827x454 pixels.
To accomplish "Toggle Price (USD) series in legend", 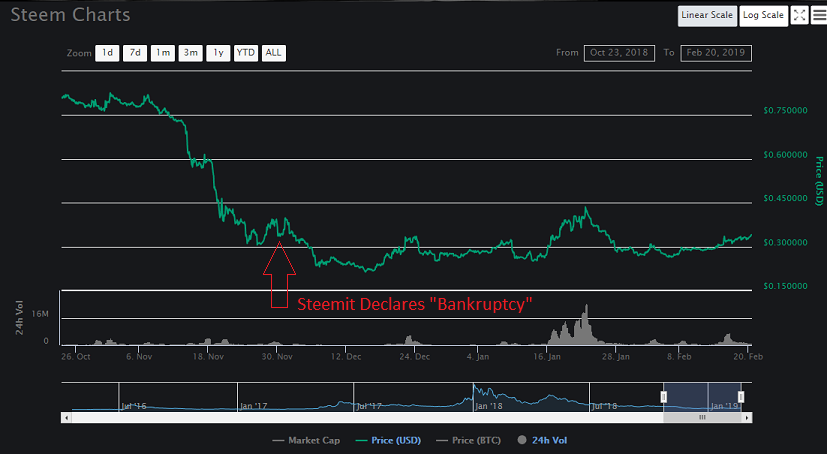I will tap(388, 440).
